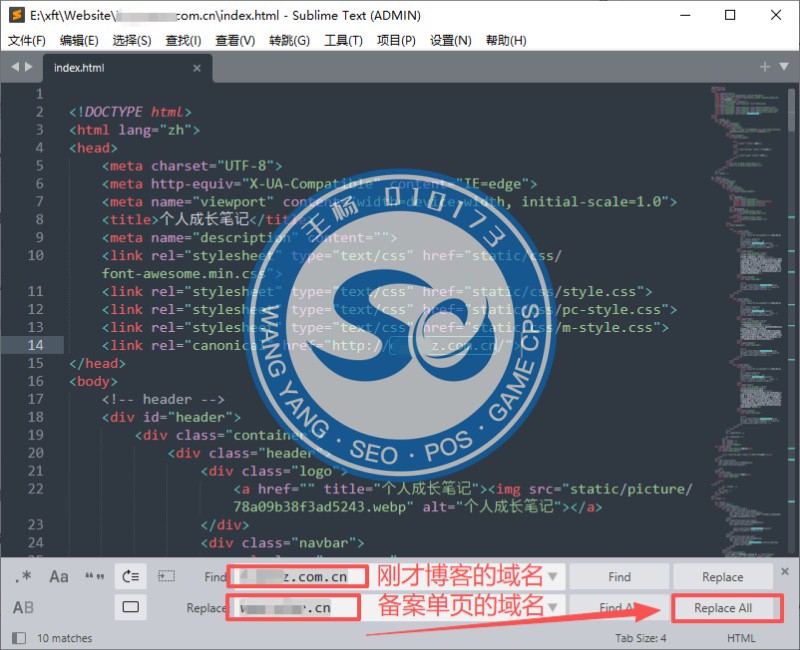Click the Replace button
The image size is (800, 650).
point(722,577)
